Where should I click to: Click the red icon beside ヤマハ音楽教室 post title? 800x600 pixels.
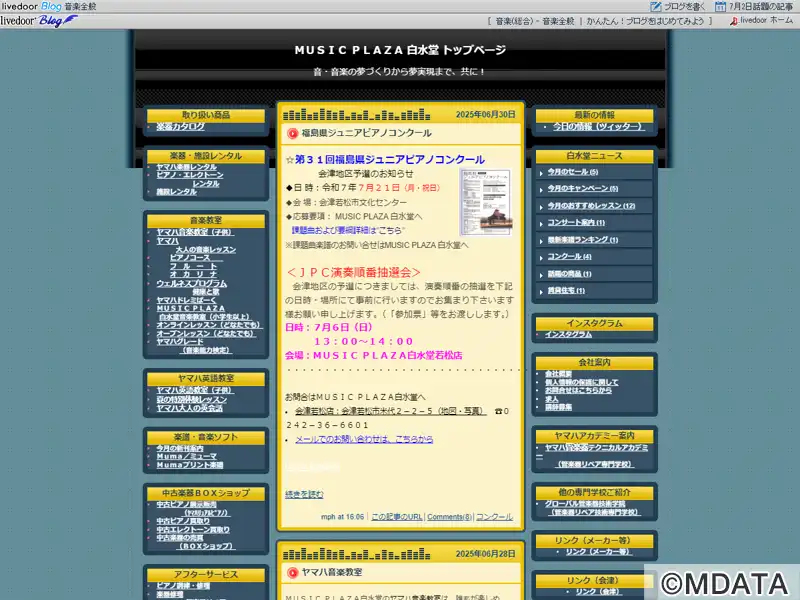(292, 572)
